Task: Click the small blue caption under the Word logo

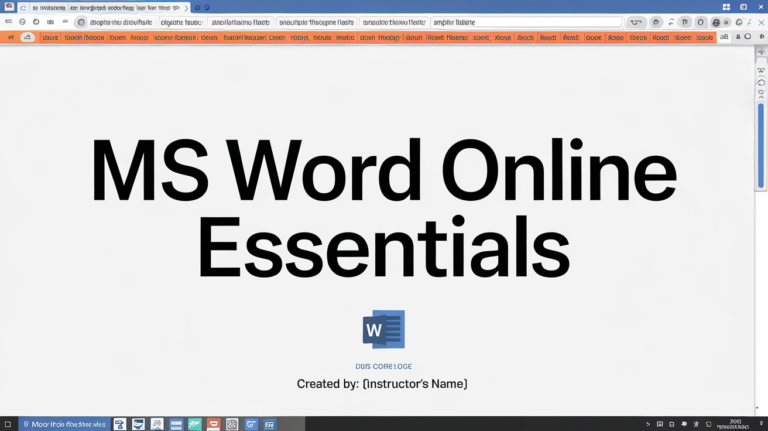Action: click(x=384, y=366)
